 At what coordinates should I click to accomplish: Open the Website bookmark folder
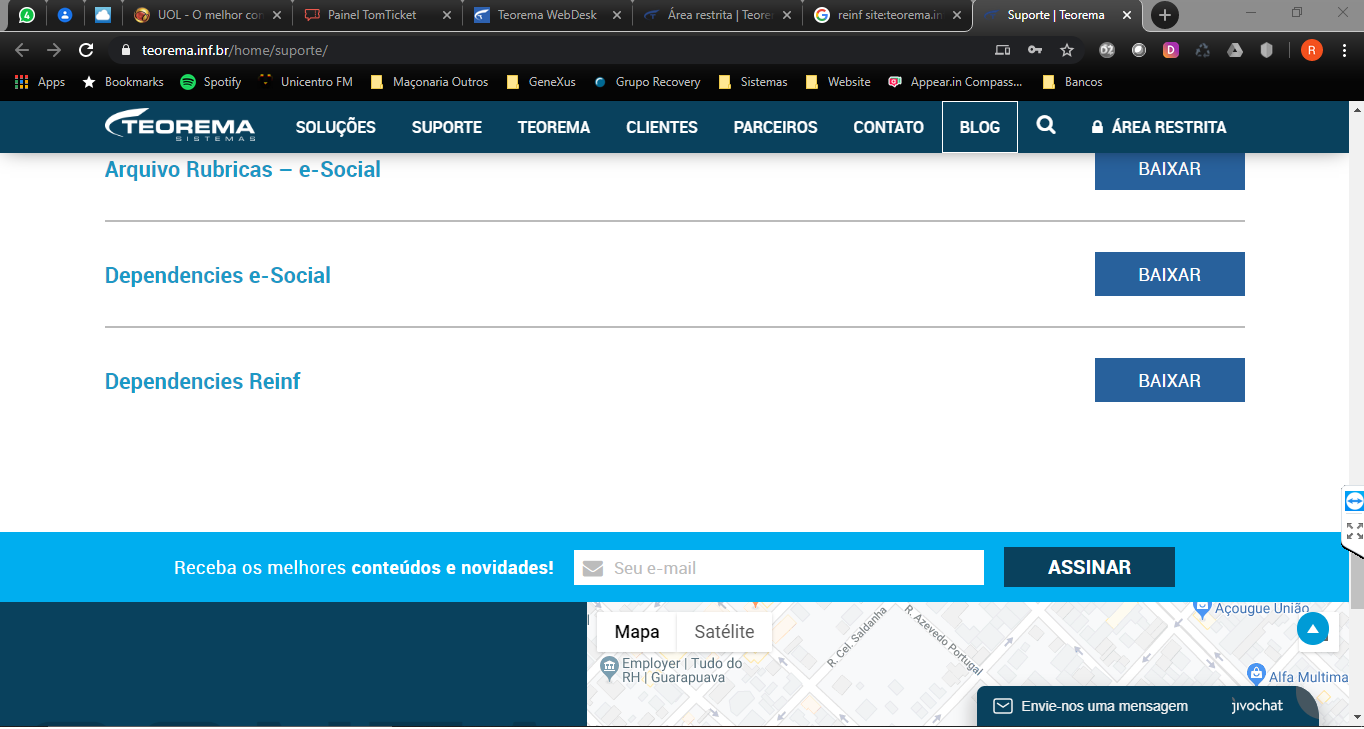[838, 82]
